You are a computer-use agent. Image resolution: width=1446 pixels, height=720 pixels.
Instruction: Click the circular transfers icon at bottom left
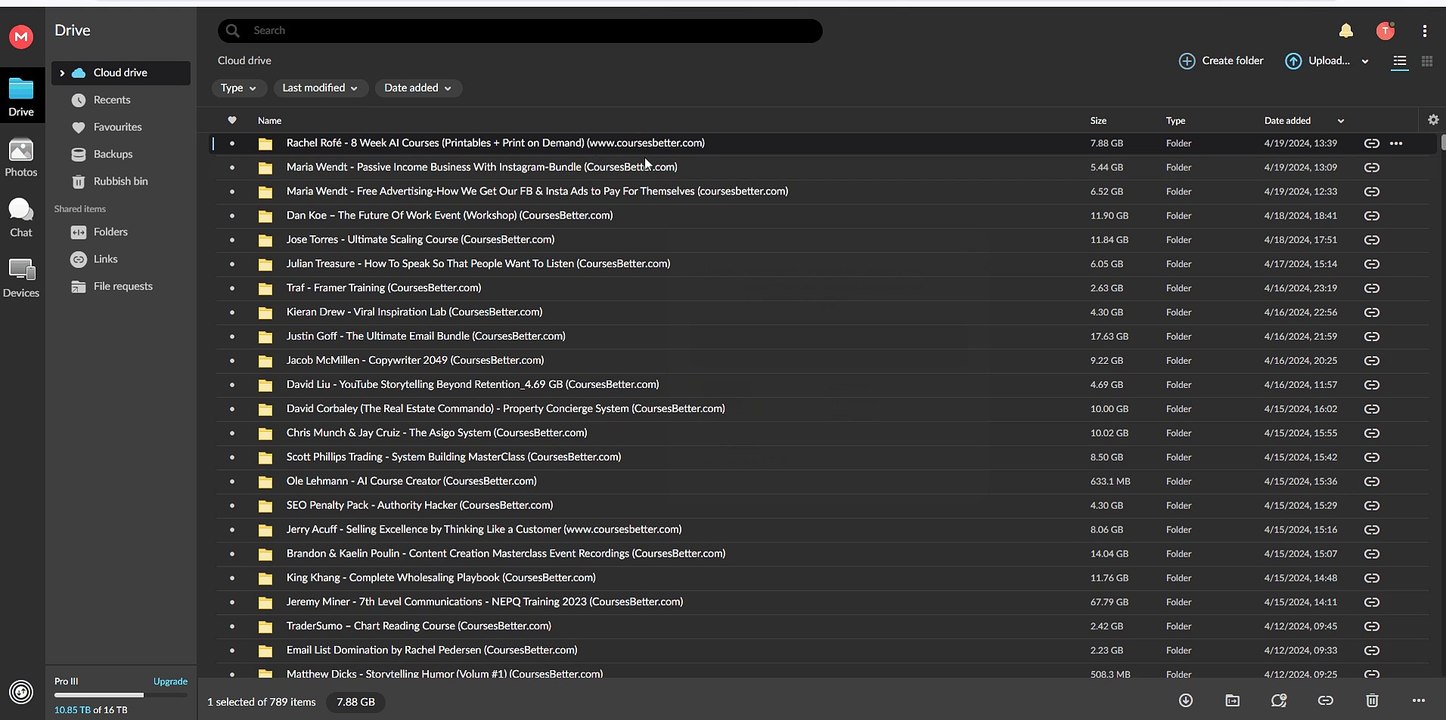coord(20,691)
